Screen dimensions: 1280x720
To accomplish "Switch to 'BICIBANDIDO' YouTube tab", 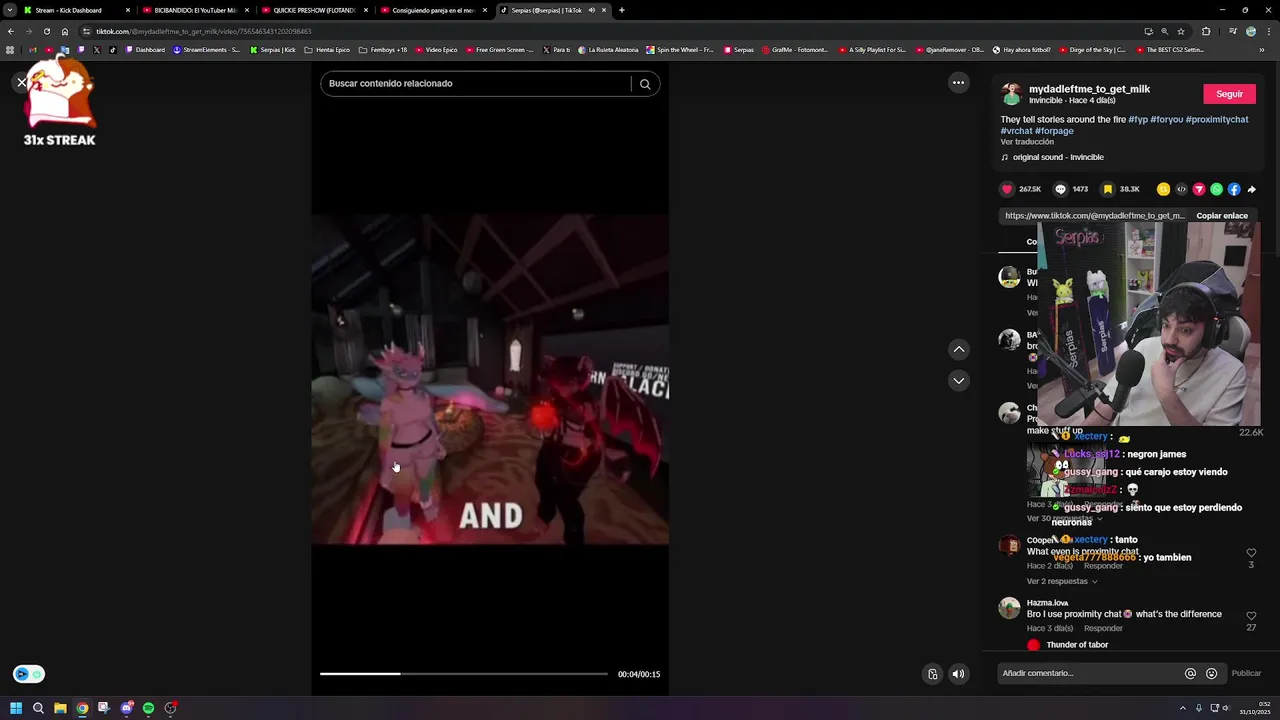I will click(196, 10).
